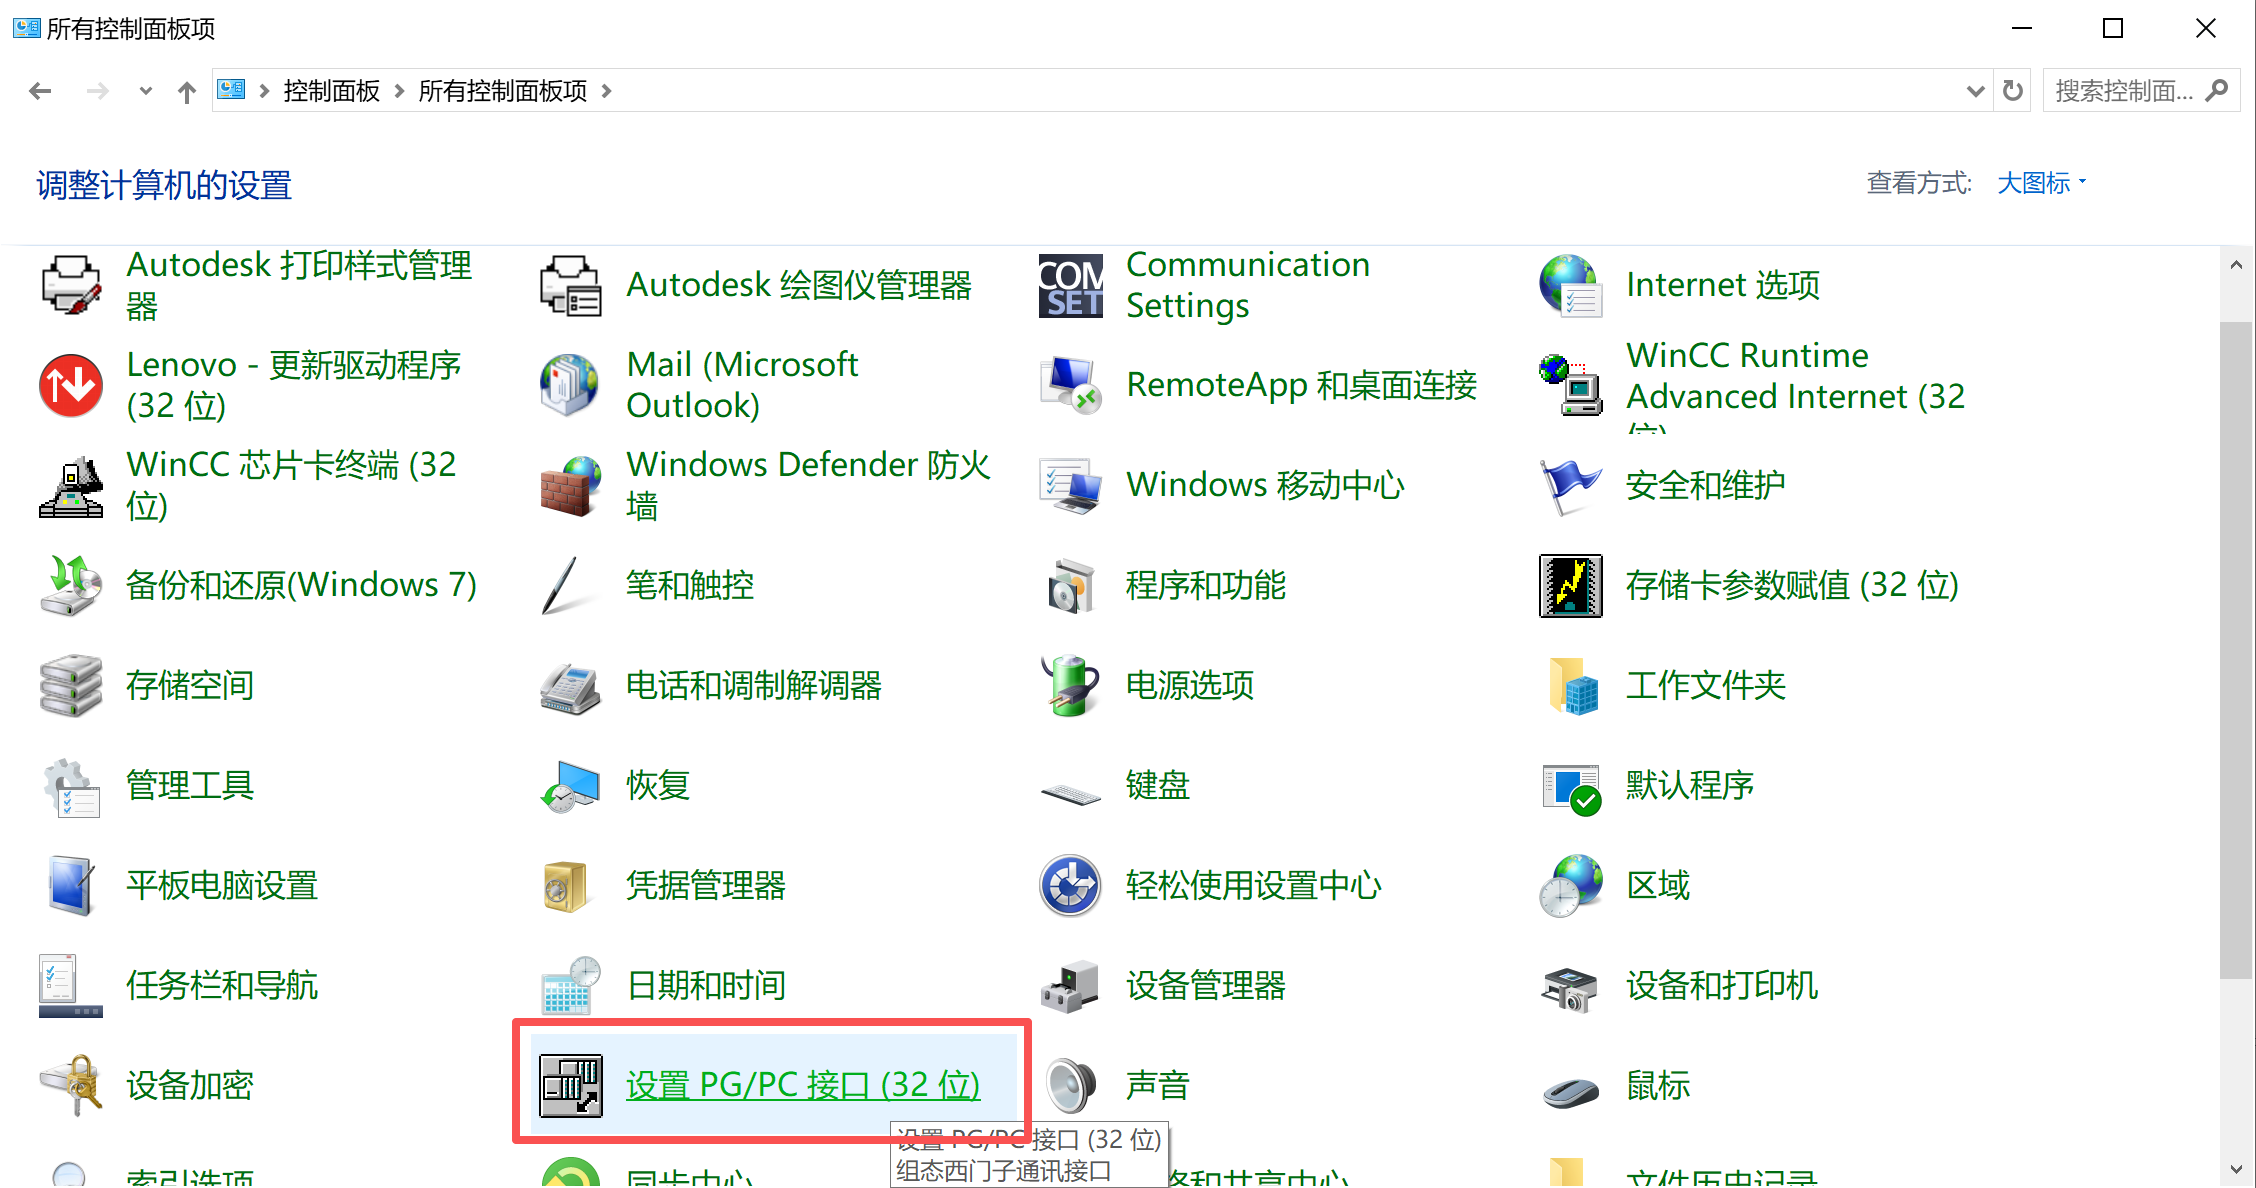
Task: Open 设置 PG/PC 接口 (32 位) link
Action: tap(803, 1085)
